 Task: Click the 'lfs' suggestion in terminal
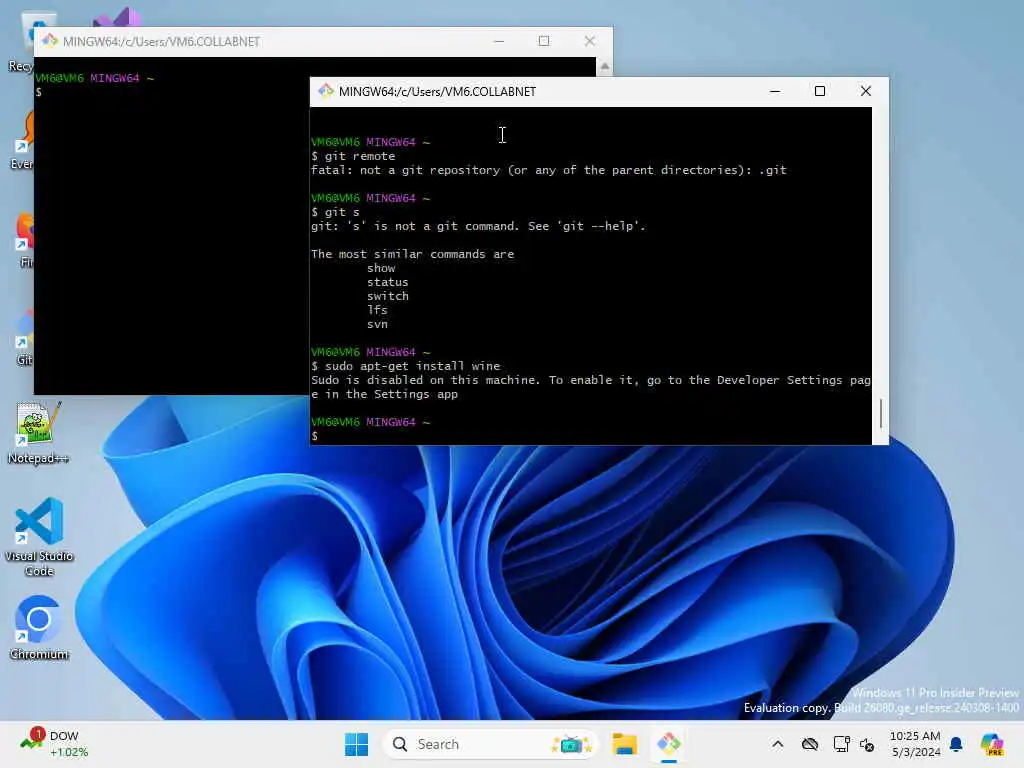(x=377, y=310)
